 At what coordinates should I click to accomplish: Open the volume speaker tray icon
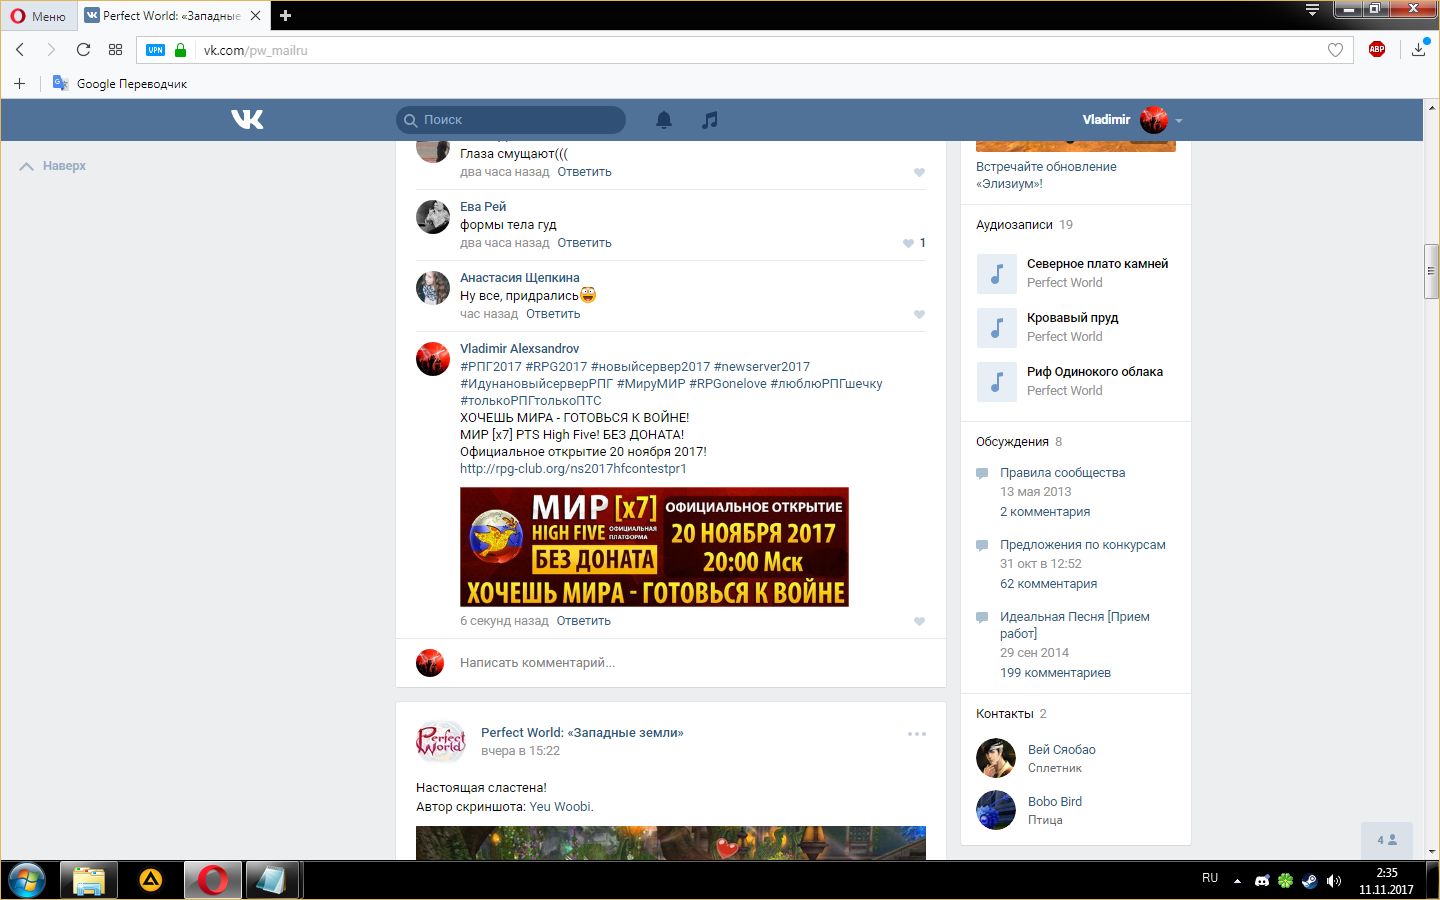tap(1333, 881)
